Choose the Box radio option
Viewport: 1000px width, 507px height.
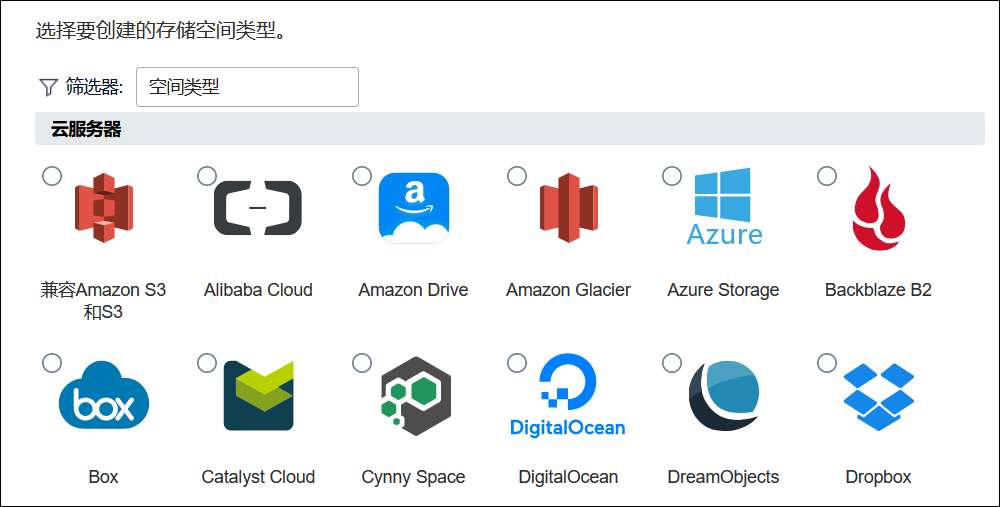52,363
